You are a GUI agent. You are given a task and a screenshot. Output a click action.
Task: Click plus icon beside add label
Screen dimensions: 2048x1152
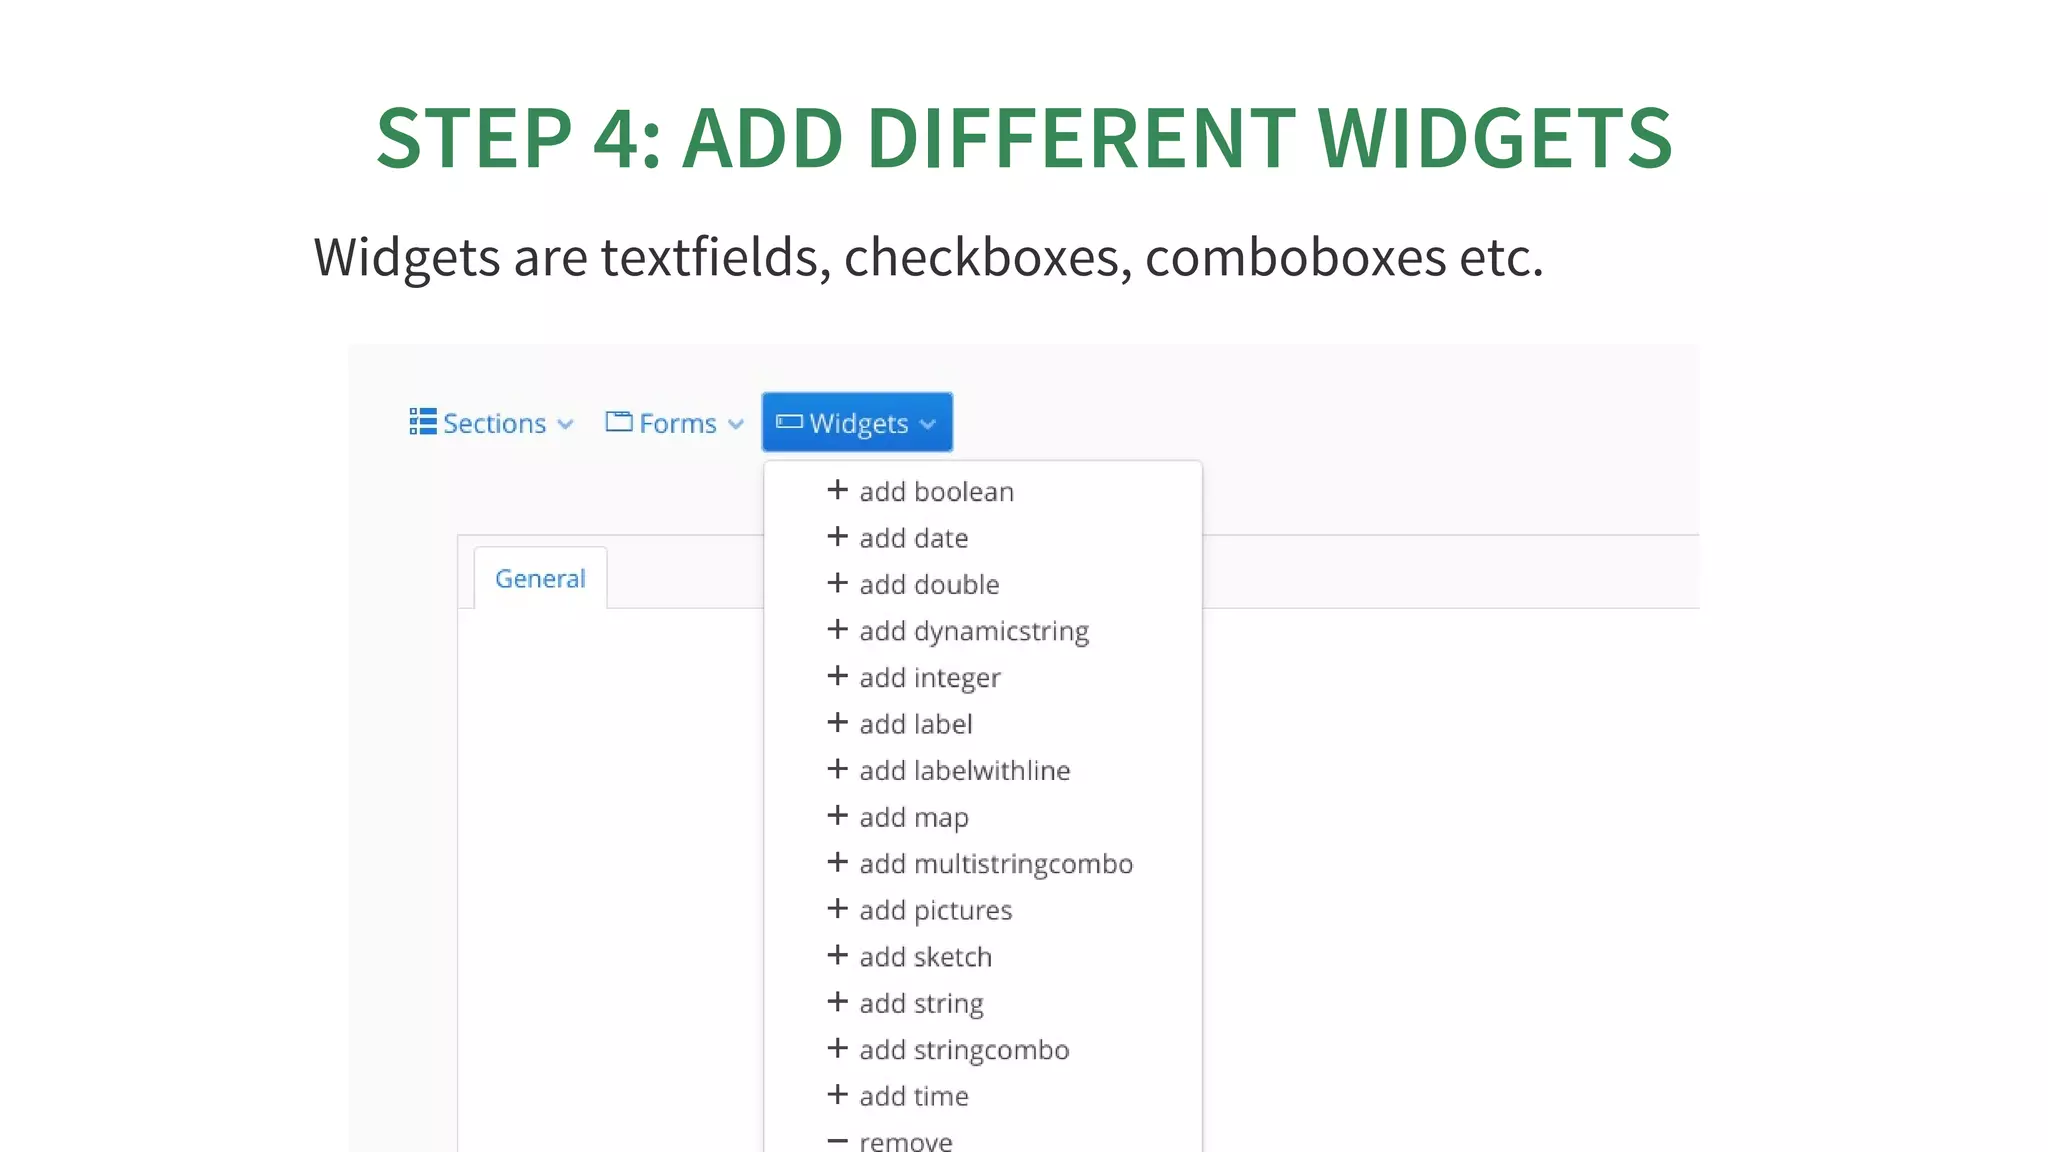(x=838, y=723)
